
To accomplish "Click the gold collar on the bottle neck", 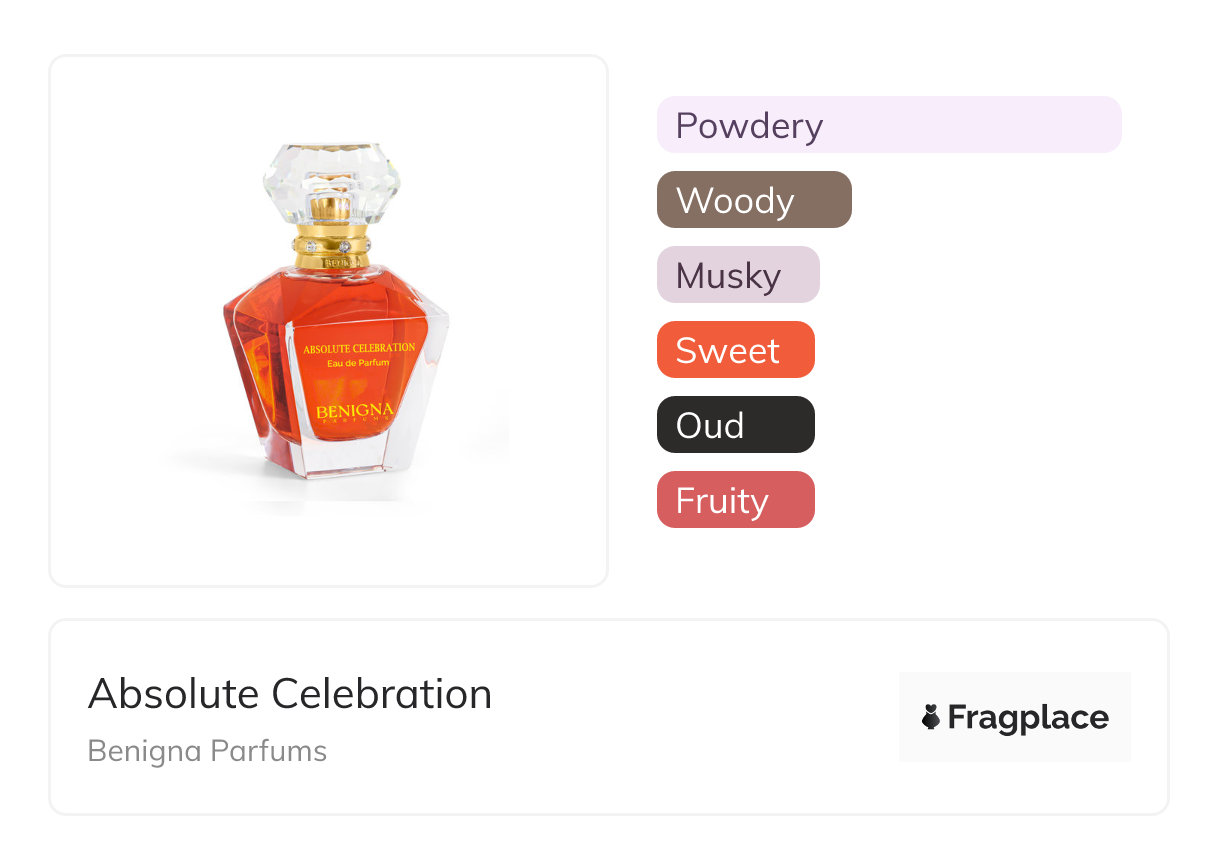I will pos(331,246).
